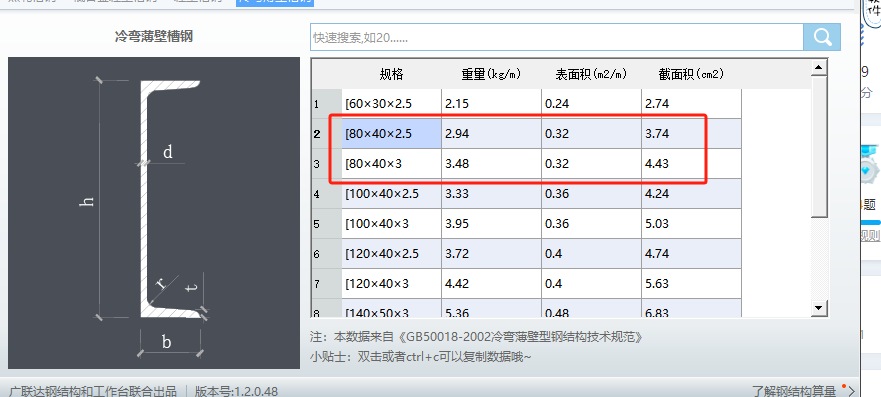881x397 pixels.
Task: Click surface area 0.24 cell
Action: pyautogui.click(x=592, y=104)
